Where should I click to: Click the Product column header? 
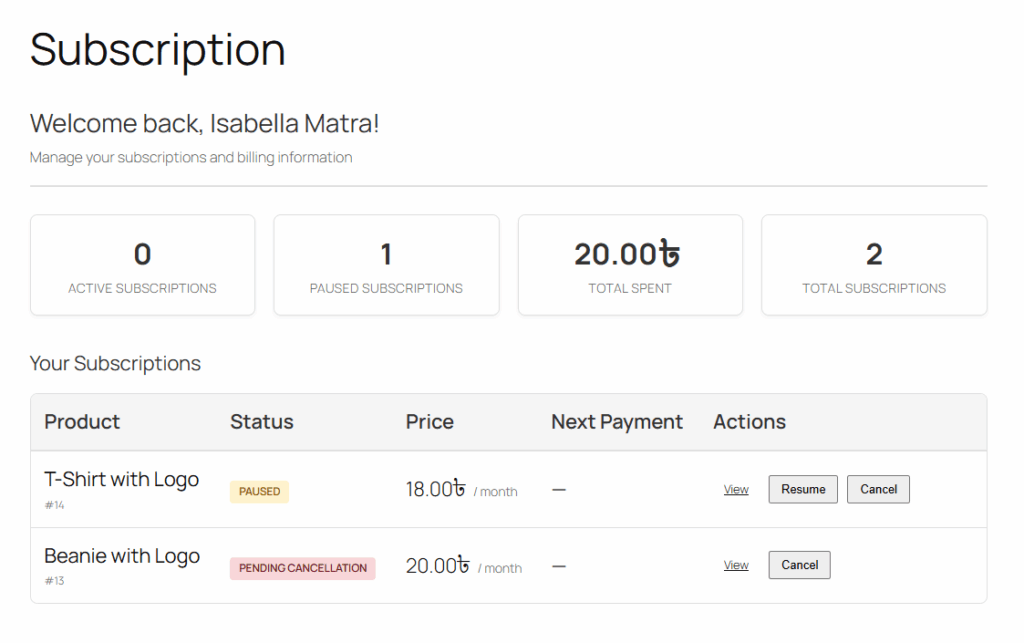[82, 422]
